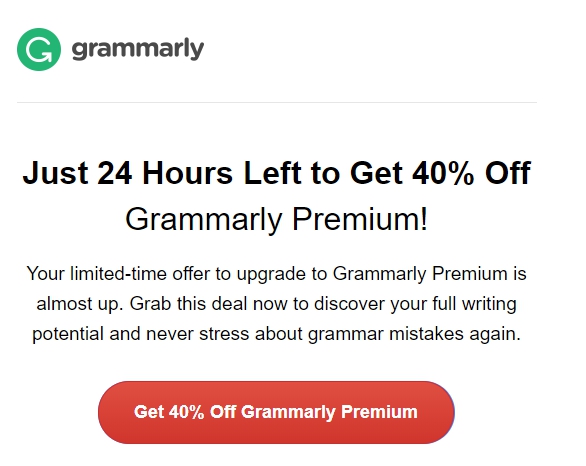The height and width of the screenshot is (466, 586).
Task: Click the word 'Hours' in the headline
Action: click(x=188, y=173)
